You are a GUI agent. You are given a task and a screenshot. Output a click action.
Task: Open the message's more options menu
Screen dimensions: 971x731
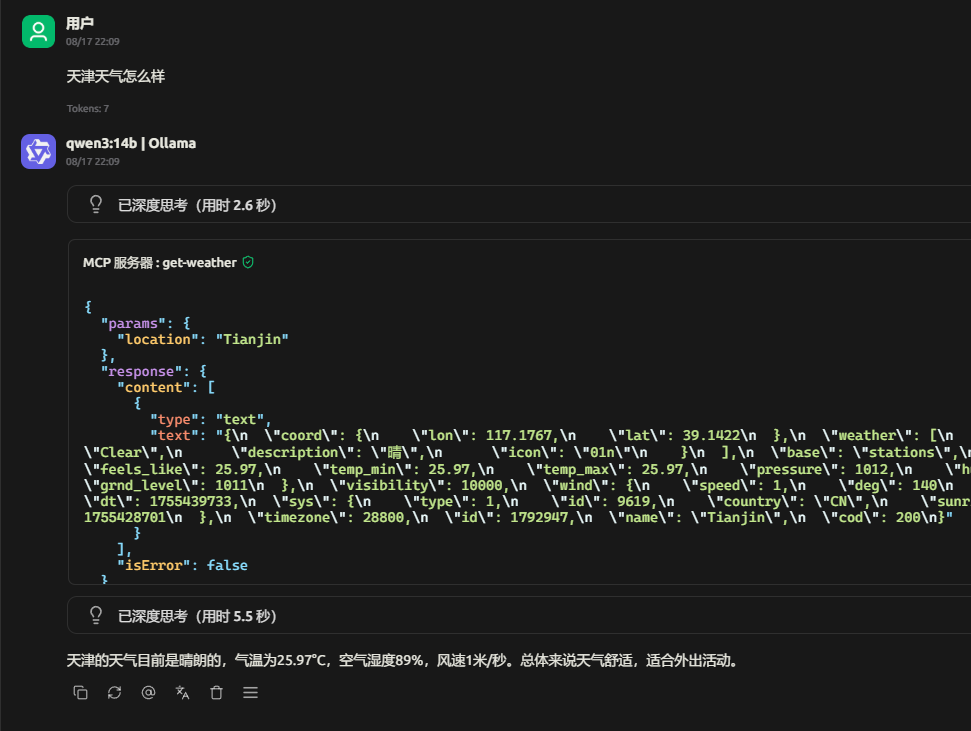(x=250, y=693)
